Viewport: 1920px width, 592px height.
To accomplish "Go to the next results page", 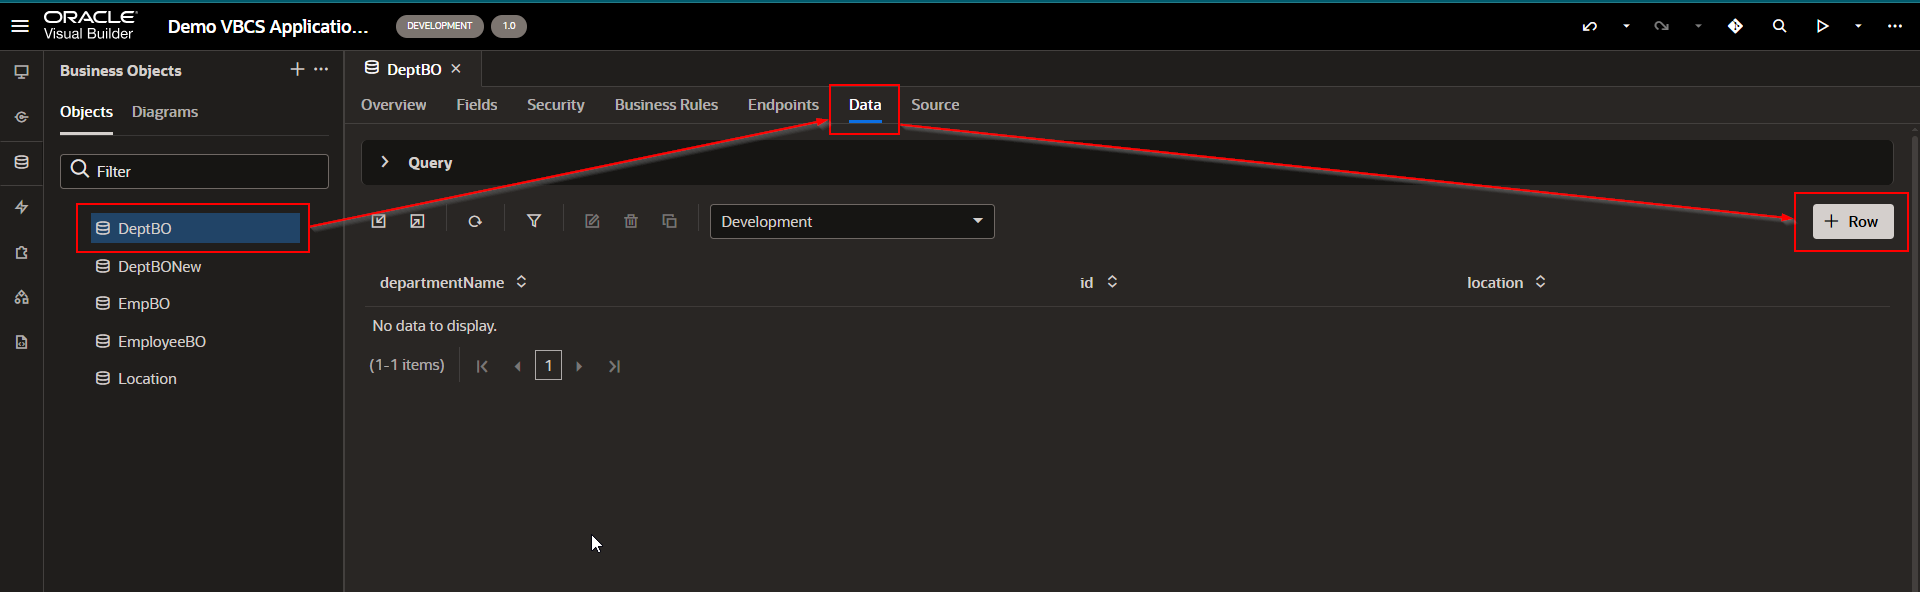I will click(579, 366).
